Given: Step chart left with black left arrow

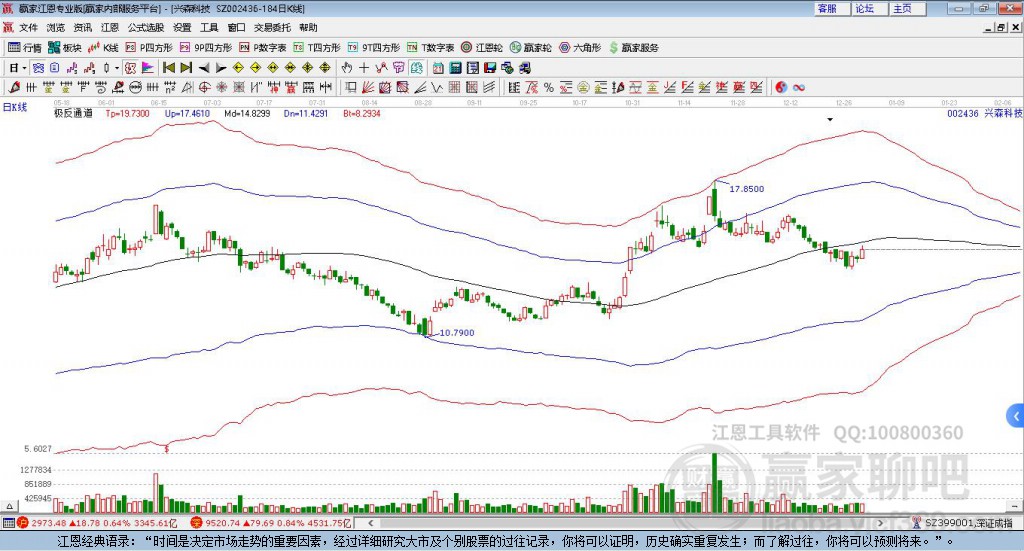Looking at the screenshot, I should coord(204,68).
